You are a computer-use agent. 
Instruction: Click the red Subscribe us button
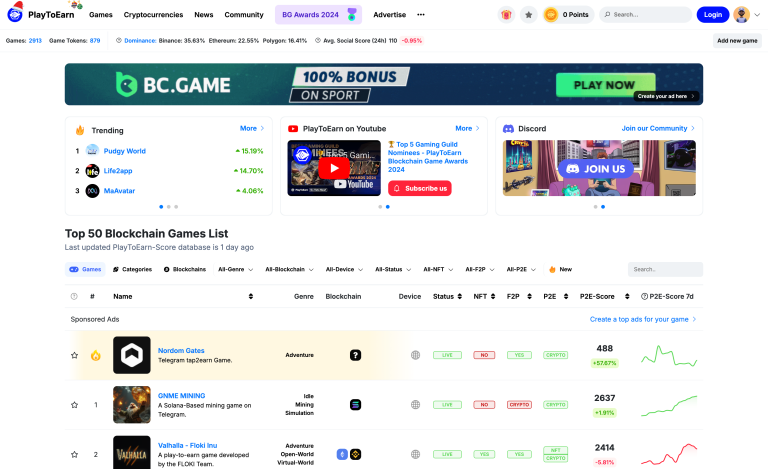(x=420, y=188)
